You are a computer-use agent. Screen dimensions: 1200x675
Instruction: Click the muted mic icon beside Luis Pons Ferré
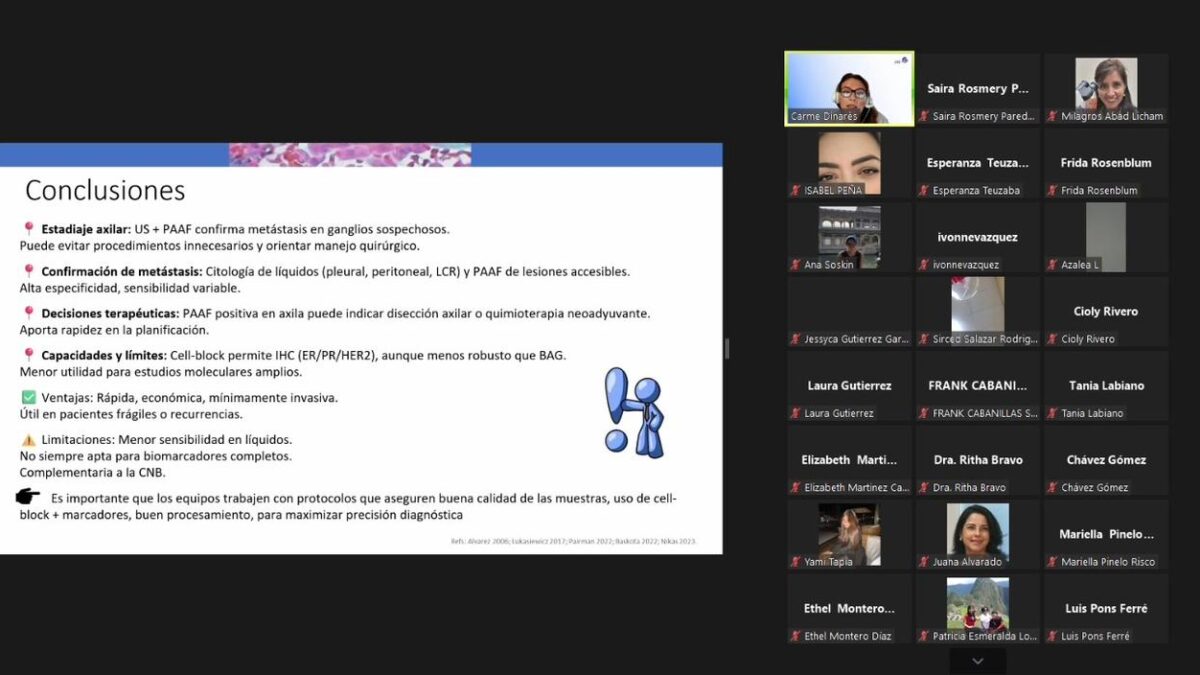(1052, 636)
